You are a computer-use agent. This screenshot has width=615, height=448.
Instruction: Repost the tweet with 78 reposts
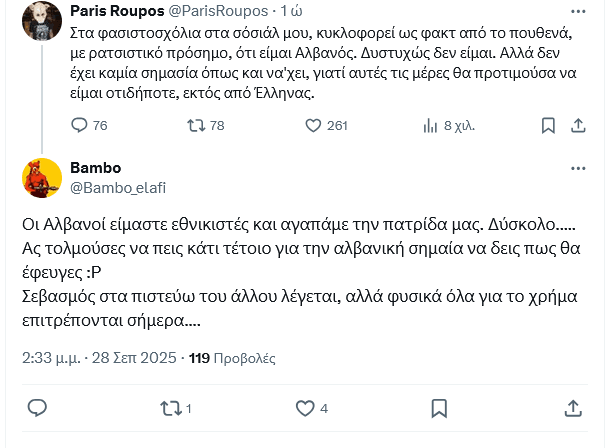click(196, 125)
